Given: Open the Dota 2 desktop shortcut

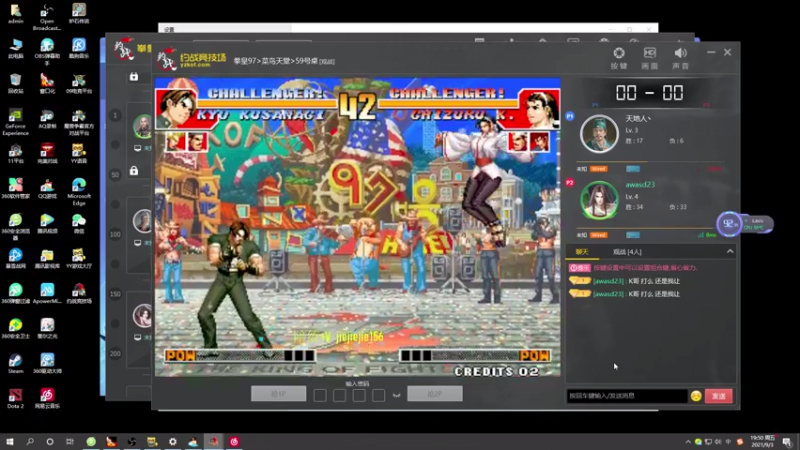Looking at the screenshot, I should (15, 398).
